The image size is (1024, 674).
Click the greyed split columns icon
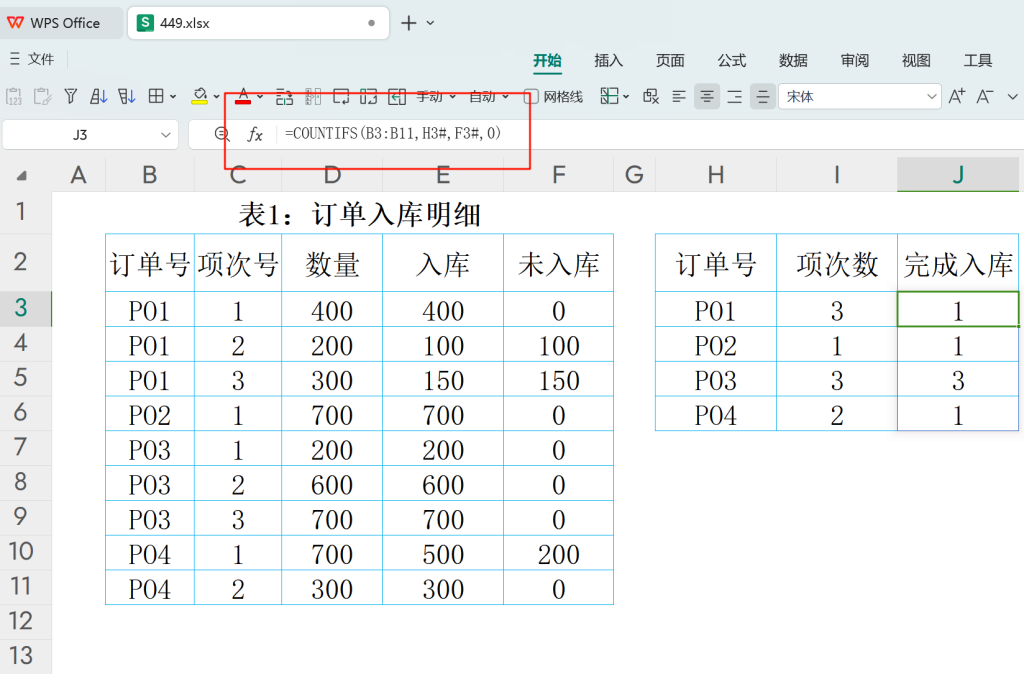[313, 97]
